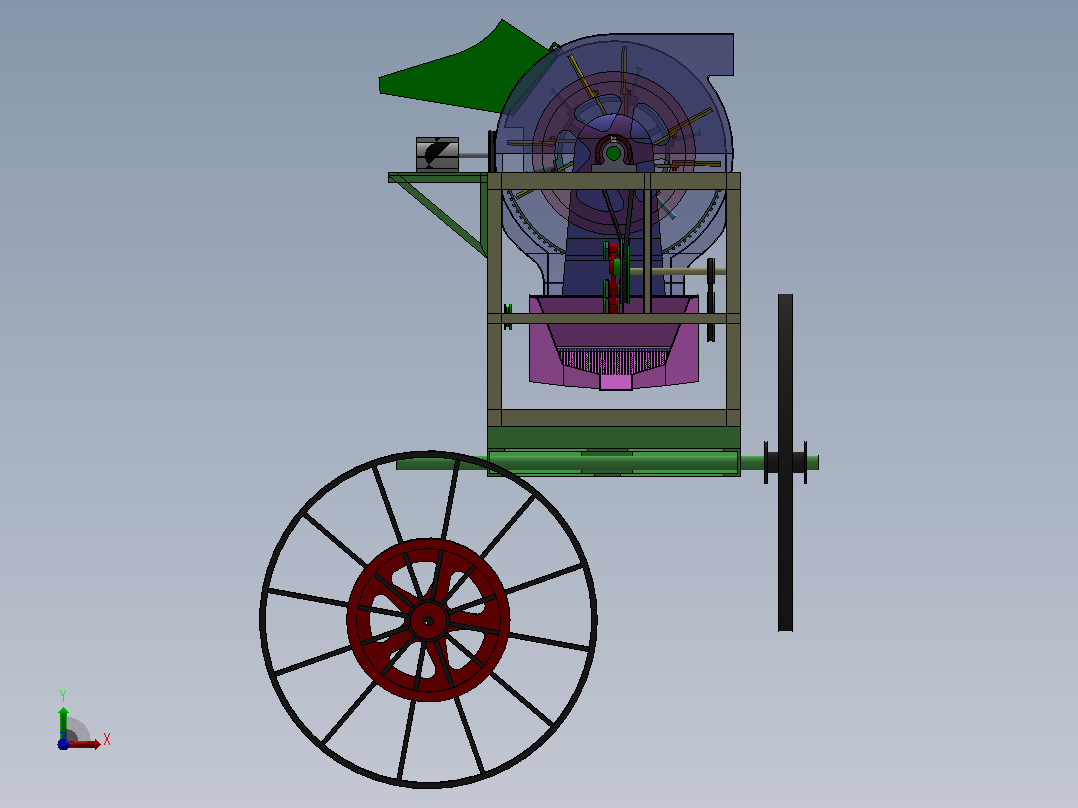Select the black edge-on wheel on the right shaft

(x=785, y=463)
